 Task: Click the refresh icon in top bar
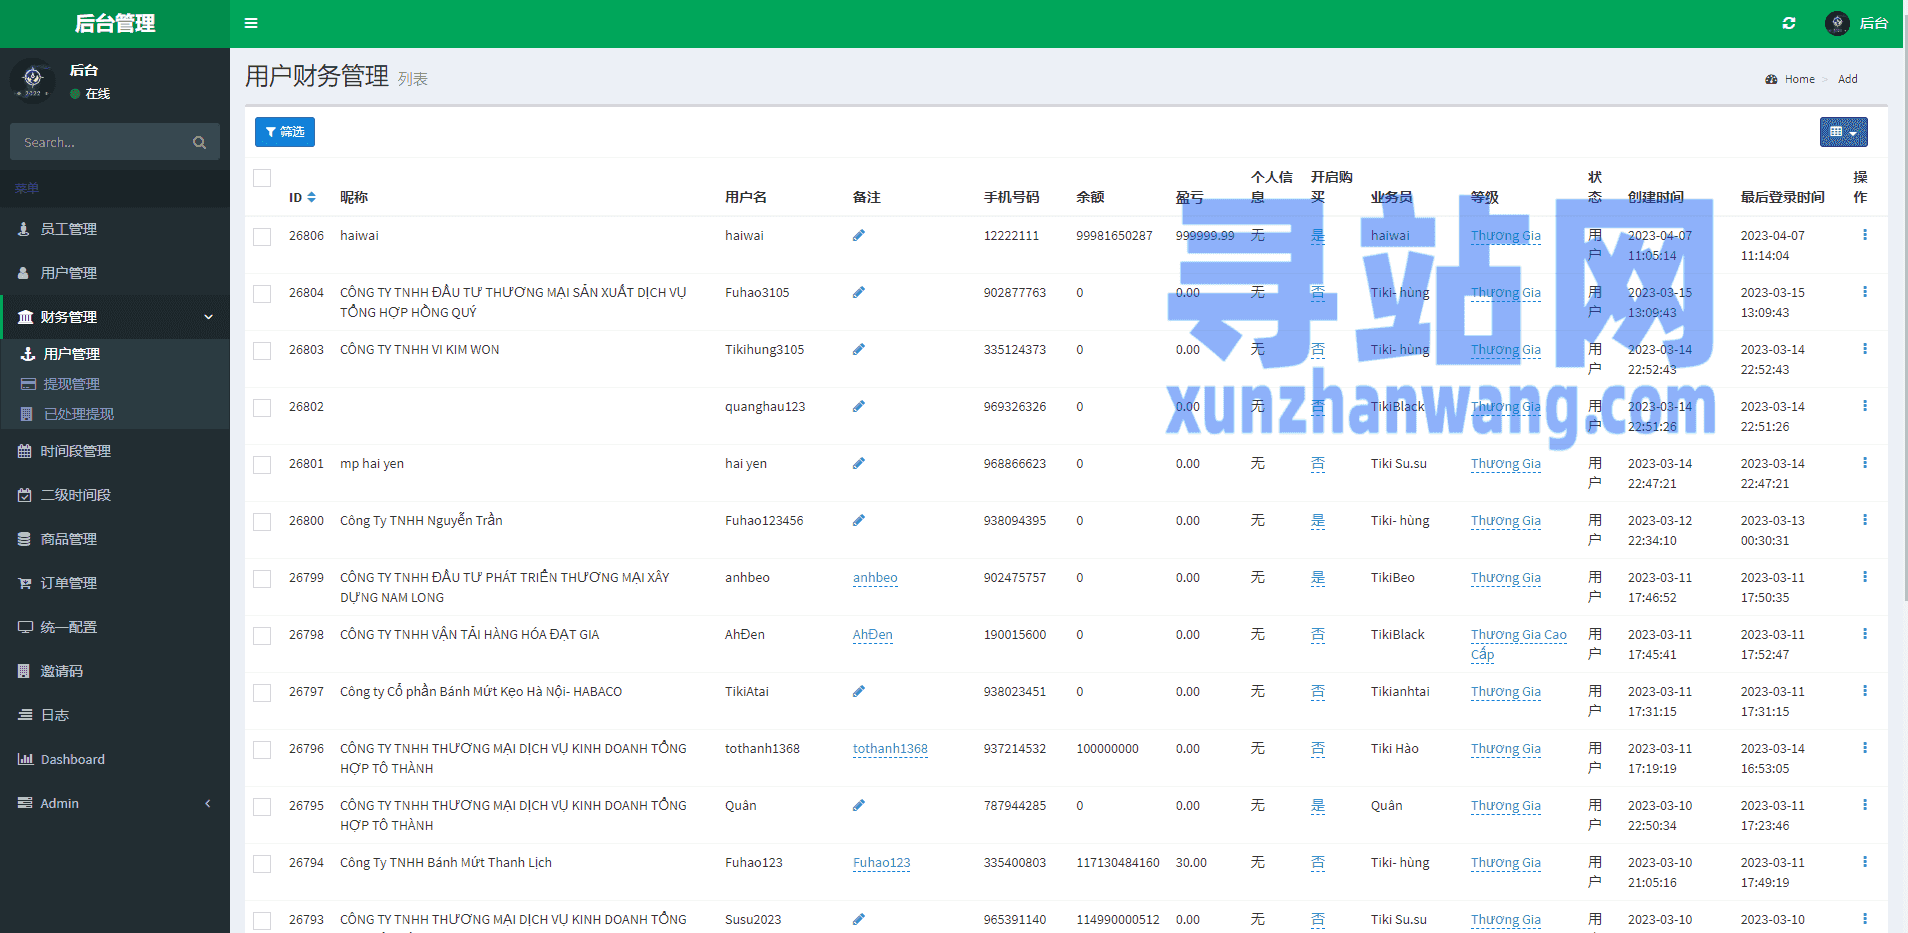[1789, 23]
